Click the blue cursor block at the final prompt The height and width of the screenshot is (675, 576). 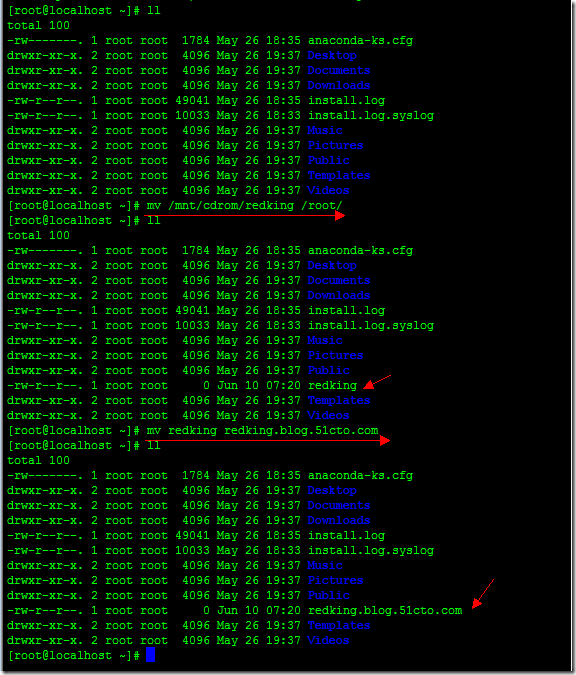[x=150, y=655]
